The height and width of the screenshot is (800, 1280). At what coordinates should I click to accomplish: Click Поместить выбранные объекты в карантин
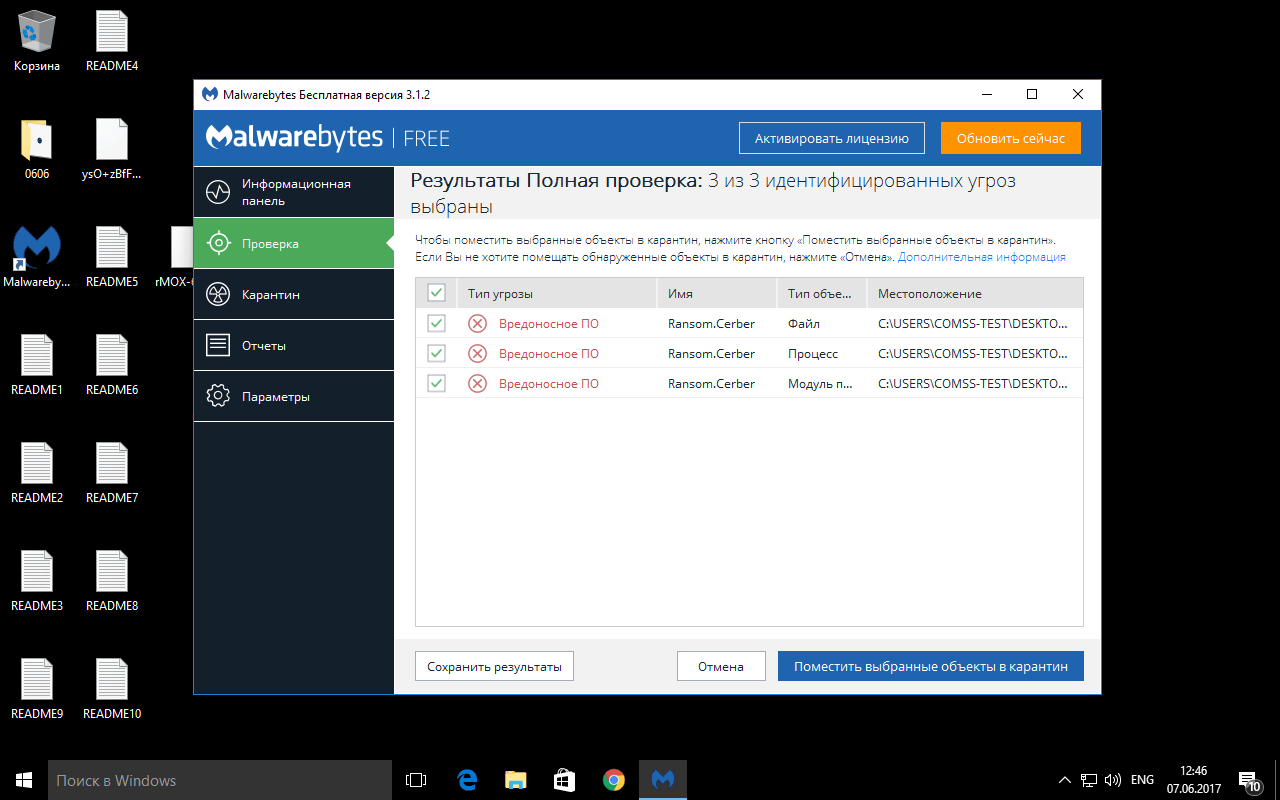[931, 666]
